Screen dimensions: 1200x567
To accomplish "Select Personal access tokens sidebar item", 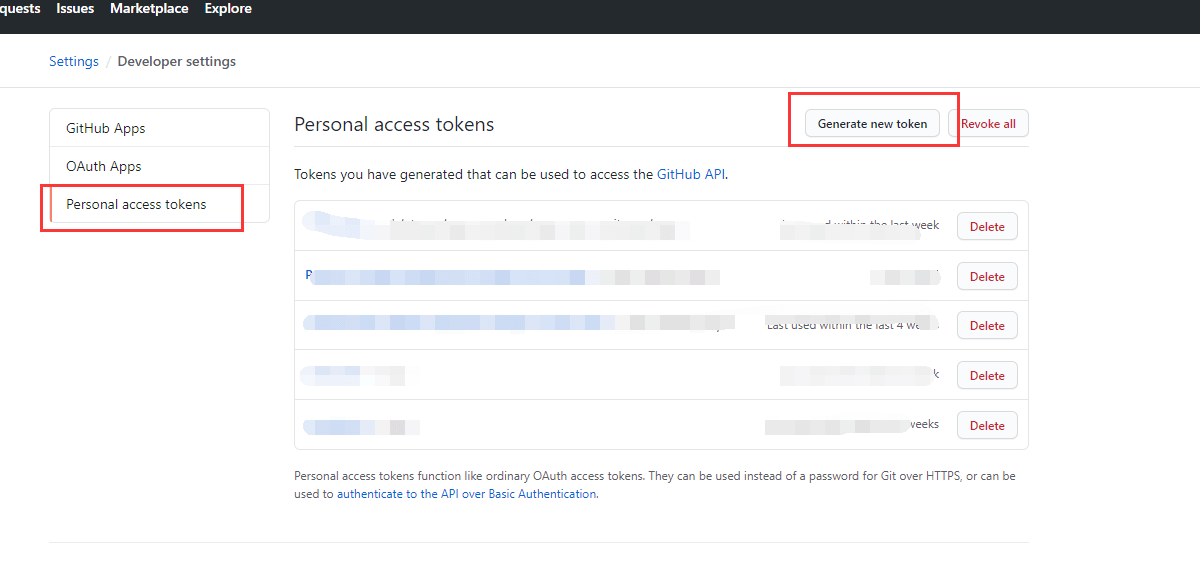I will click(x=136, y=205).
